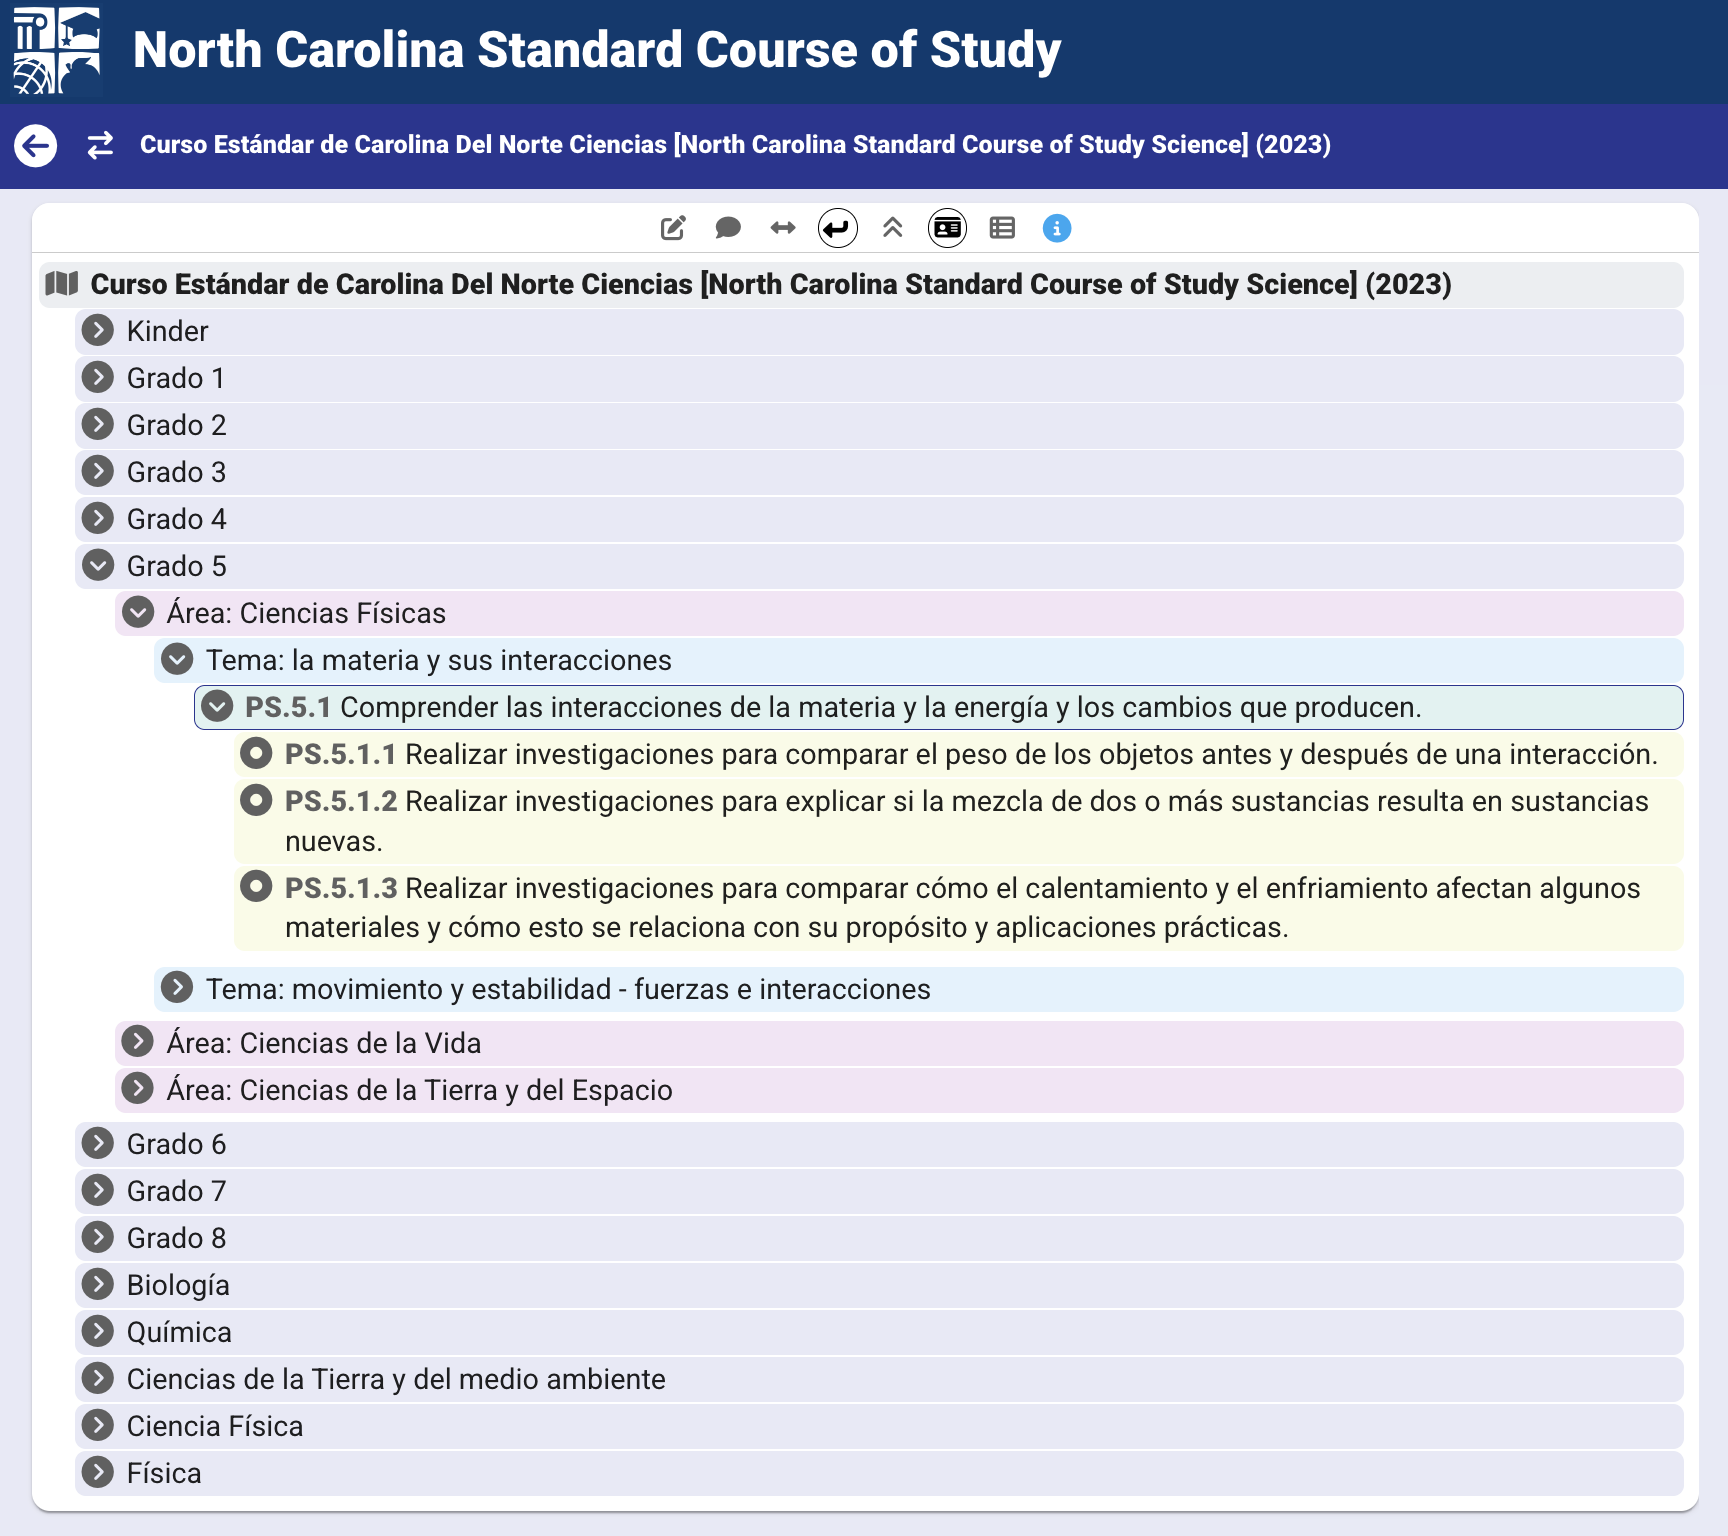Image resolution: width=1728 pixels, height=1536 pixels.
Task: Click the 'Kinder' label
Action: [x=167, y=331]
